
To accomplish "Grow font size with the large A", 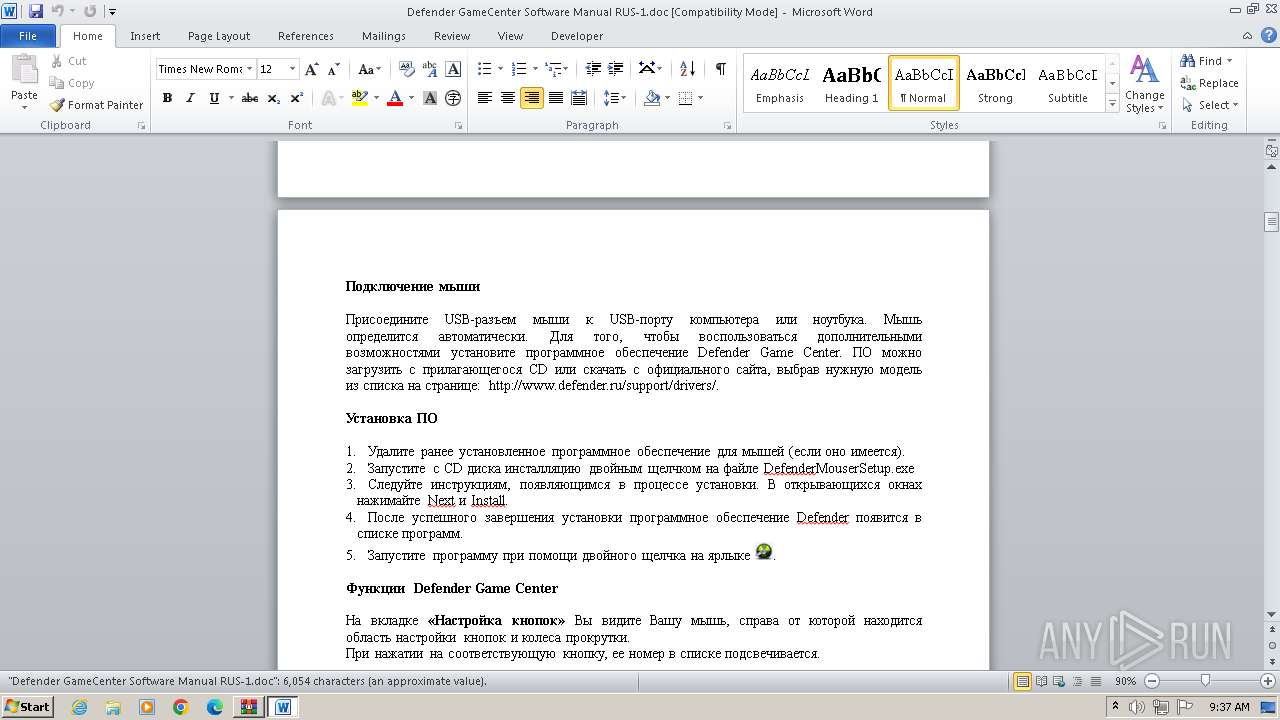I will [x=312, y=69].
